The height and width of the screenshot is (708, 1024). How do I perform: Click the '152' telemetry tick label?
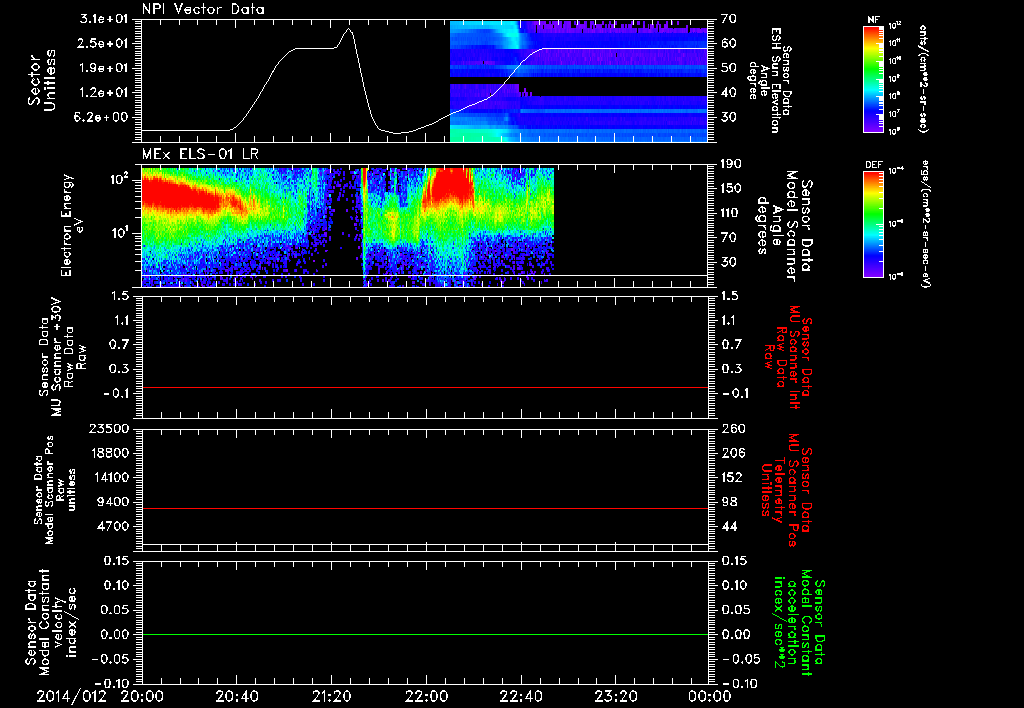coord(732,477)
